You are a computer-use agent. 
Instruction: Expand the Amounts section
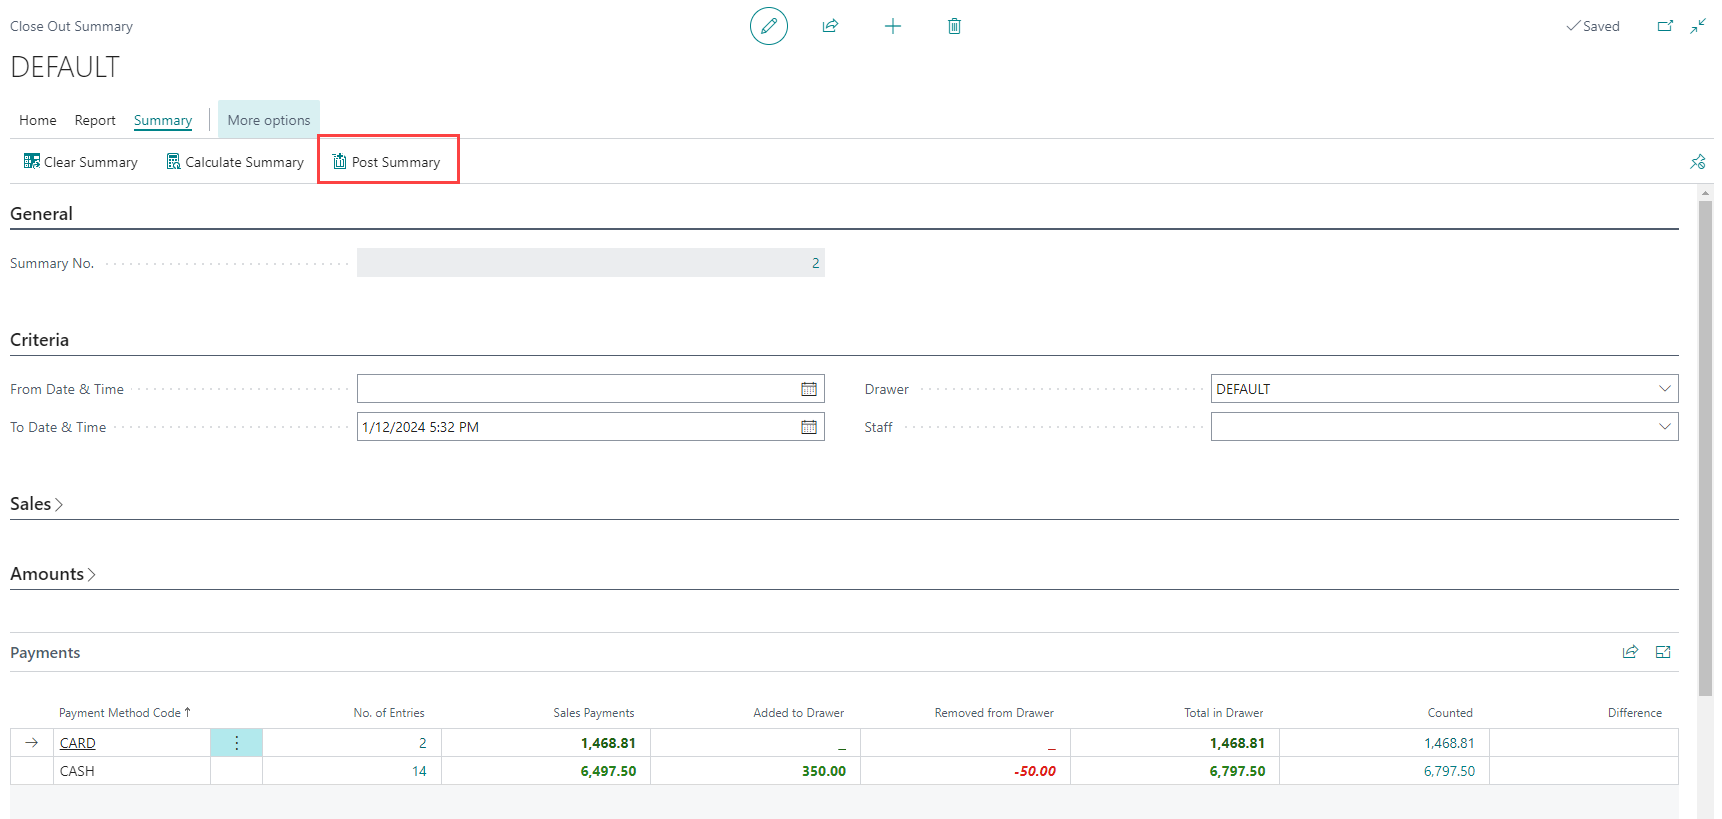53,574
